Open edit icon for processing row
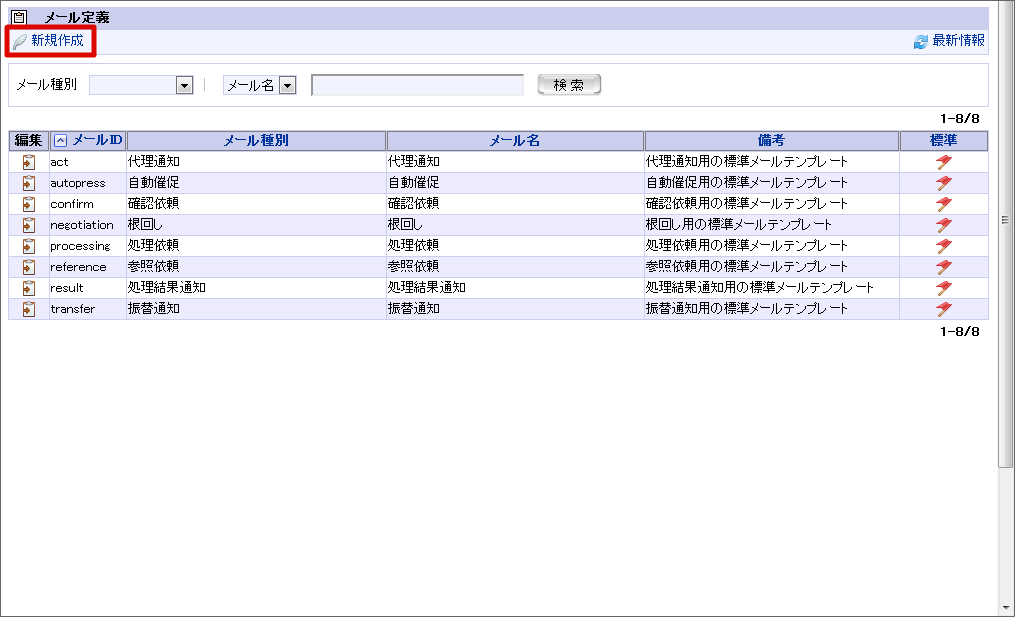The width and height of the screenshot is (1015, 617). click(28, 246)
